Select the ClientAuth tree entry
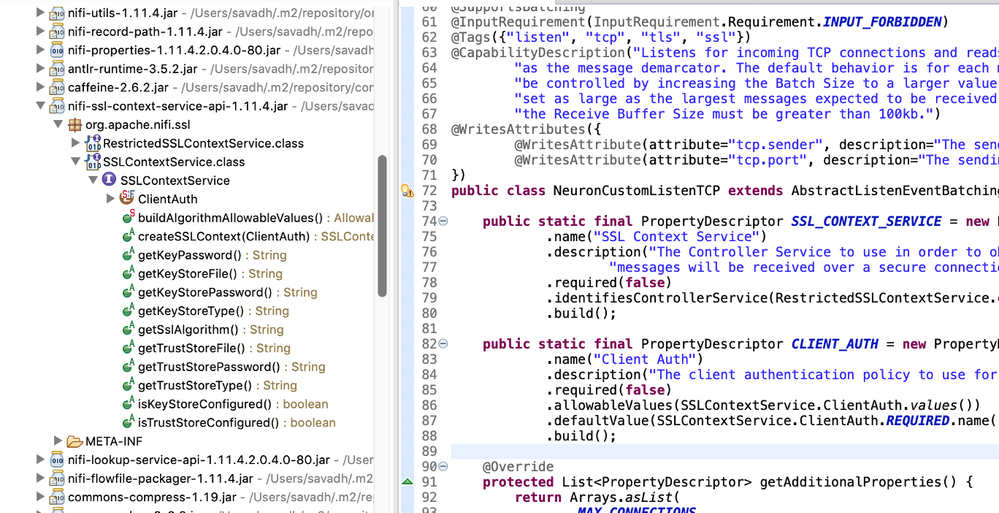Screen dimensions: 999x513 pyautogui.click(x=168, y=199)
